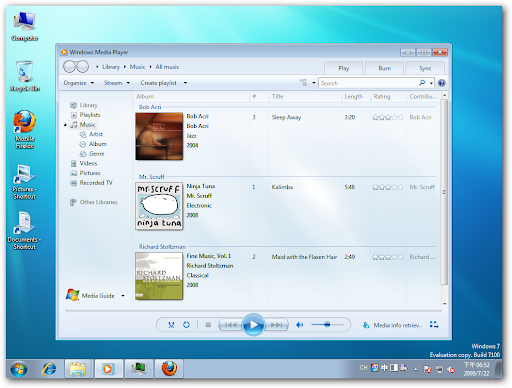Open Firefox from the taskbar
Screen dimensions: 512x388
point(169,369)
